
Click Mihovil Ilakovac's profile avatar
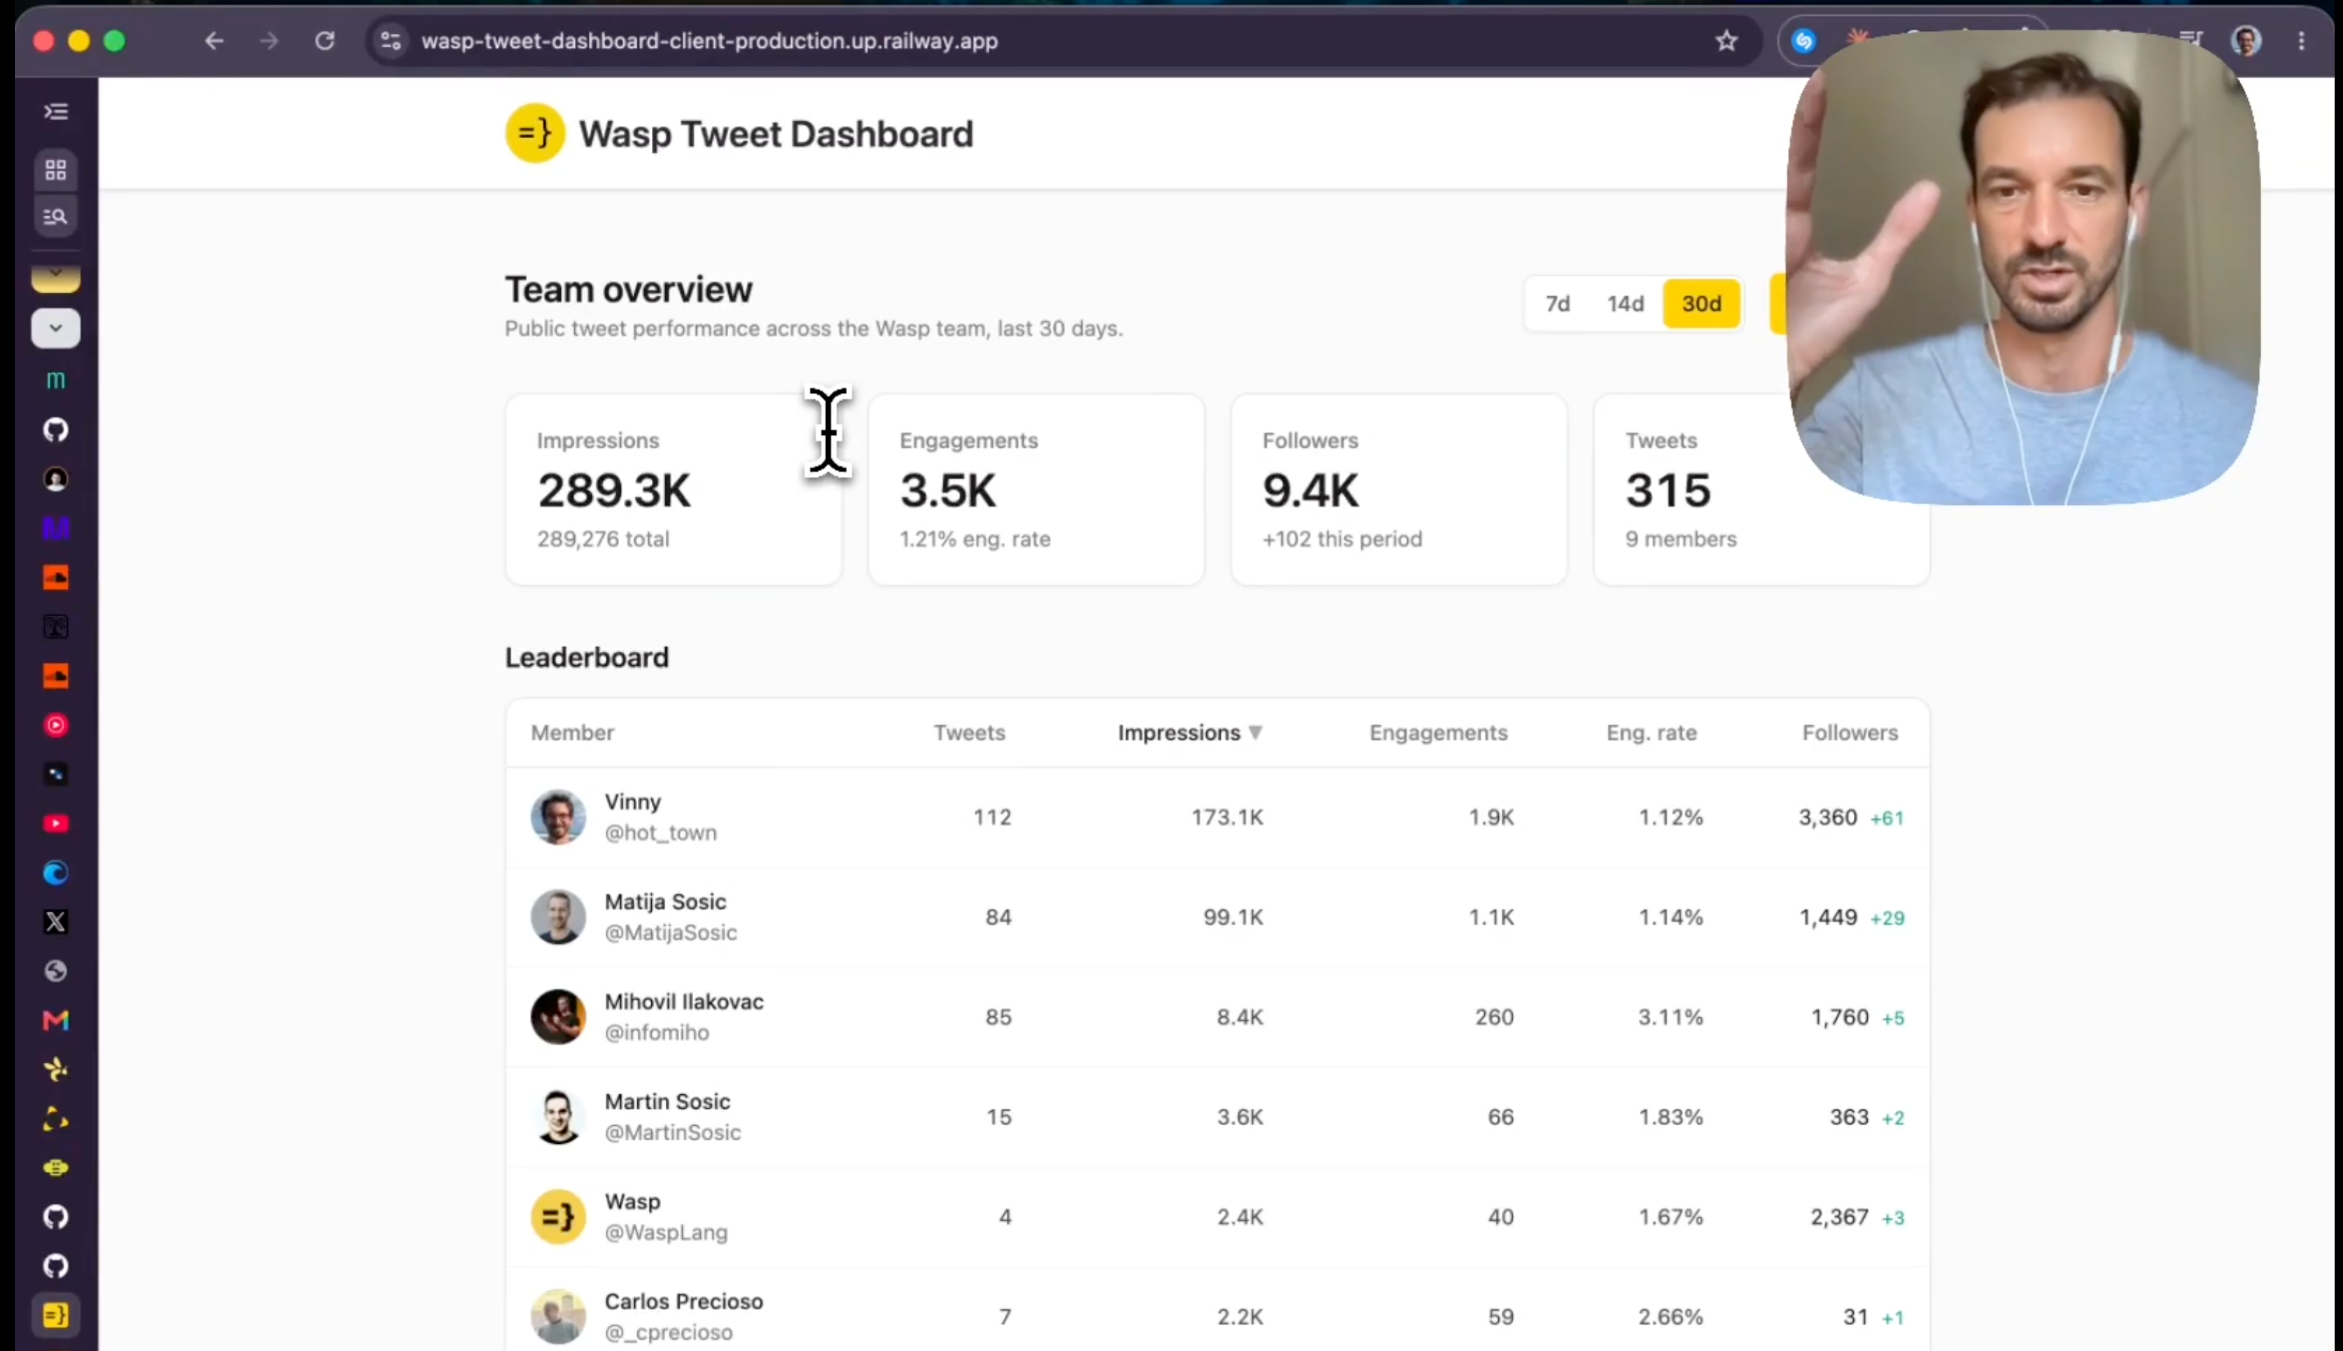point(558,1017)
